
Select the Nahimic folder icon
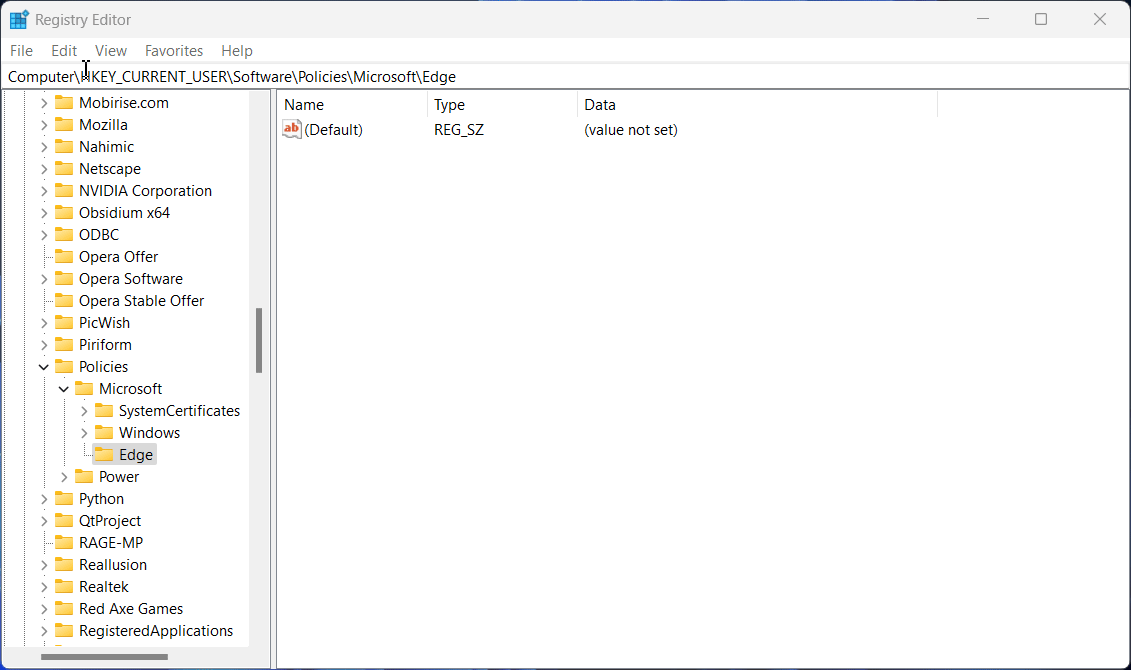(64, 146)
